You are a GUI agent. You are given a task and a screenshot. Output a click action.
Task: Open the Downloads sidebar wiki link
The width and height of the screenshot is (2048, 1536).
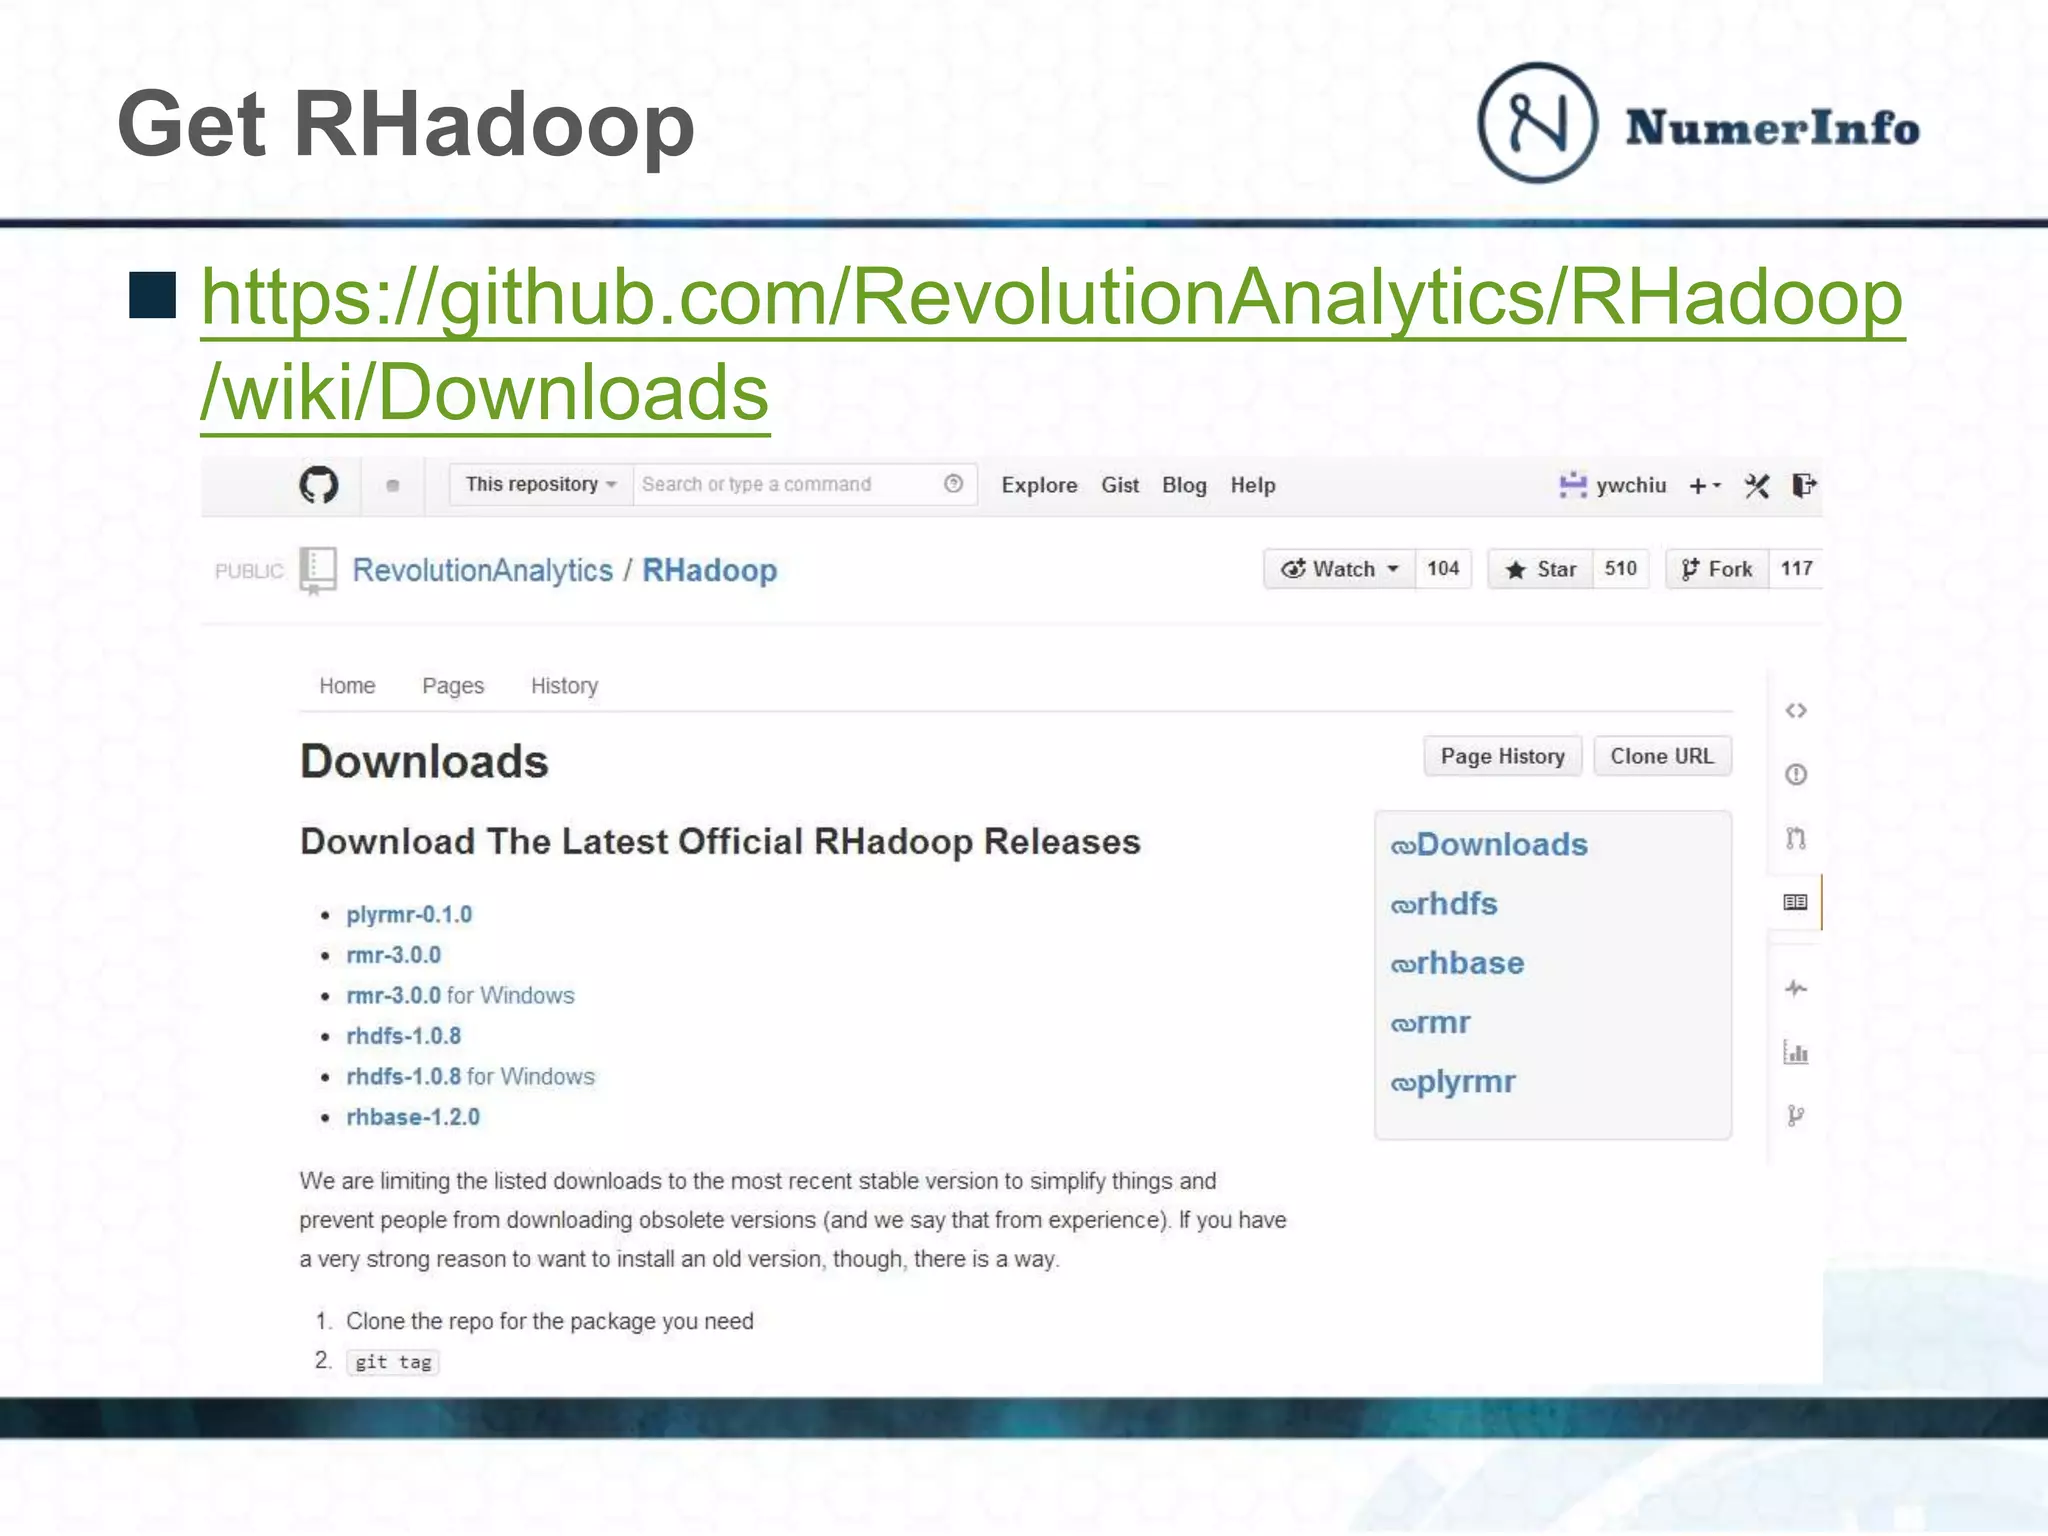1489,845
